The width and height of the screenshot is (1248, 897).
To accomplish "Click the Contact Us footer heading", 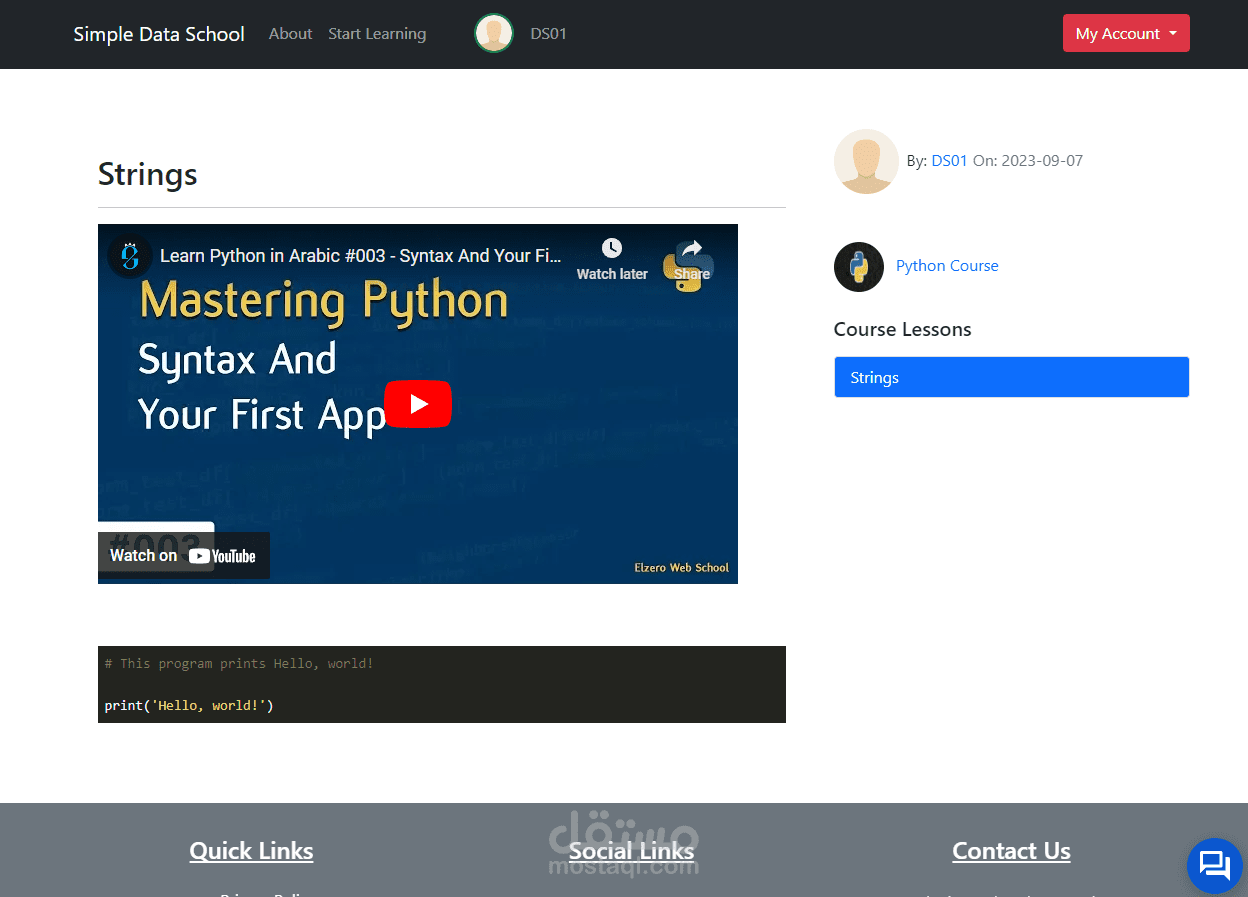I will pos(1011,851).
